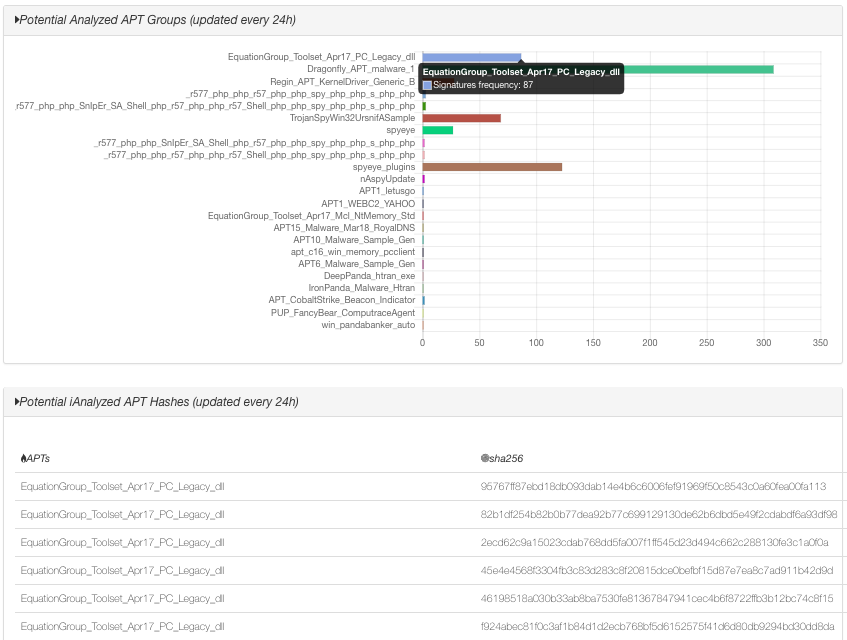The height and width of the screenshot is (640, 847).
Task: Click the APT_CobaltStrike_Beacon_Indicator axis label
Action: tap(341, 300)
